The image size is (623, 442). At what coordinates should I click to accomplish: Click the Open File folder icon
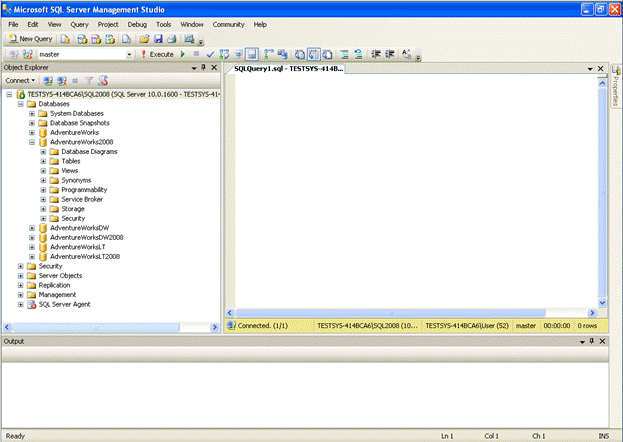pyautogui.click(x=144, y=39)
